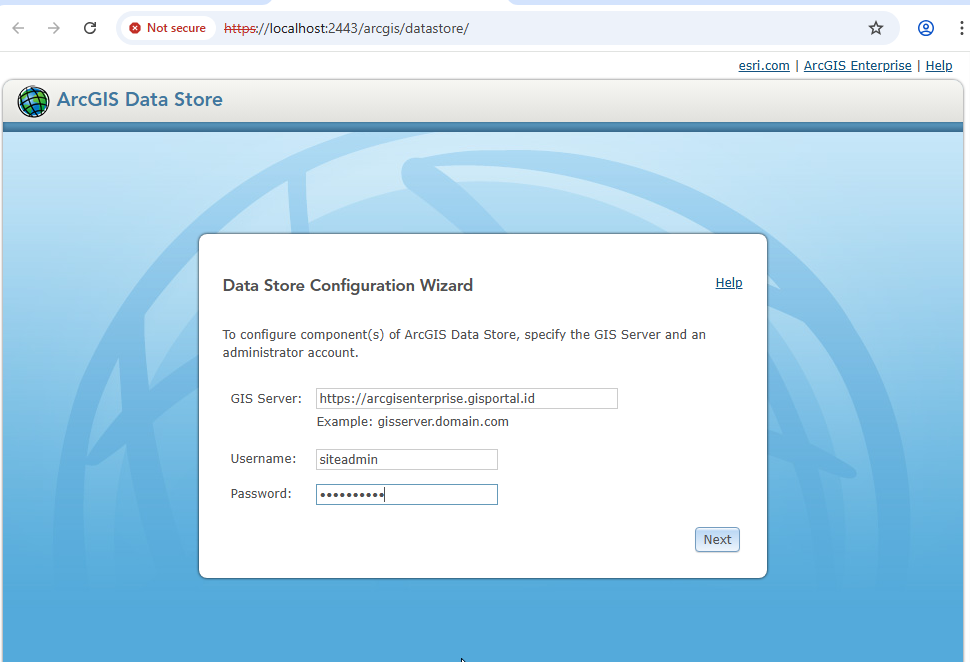Click the Example gisserver.domain.com hint text
The height and width of the screenshot is (662, 970).
pos(413,422)
